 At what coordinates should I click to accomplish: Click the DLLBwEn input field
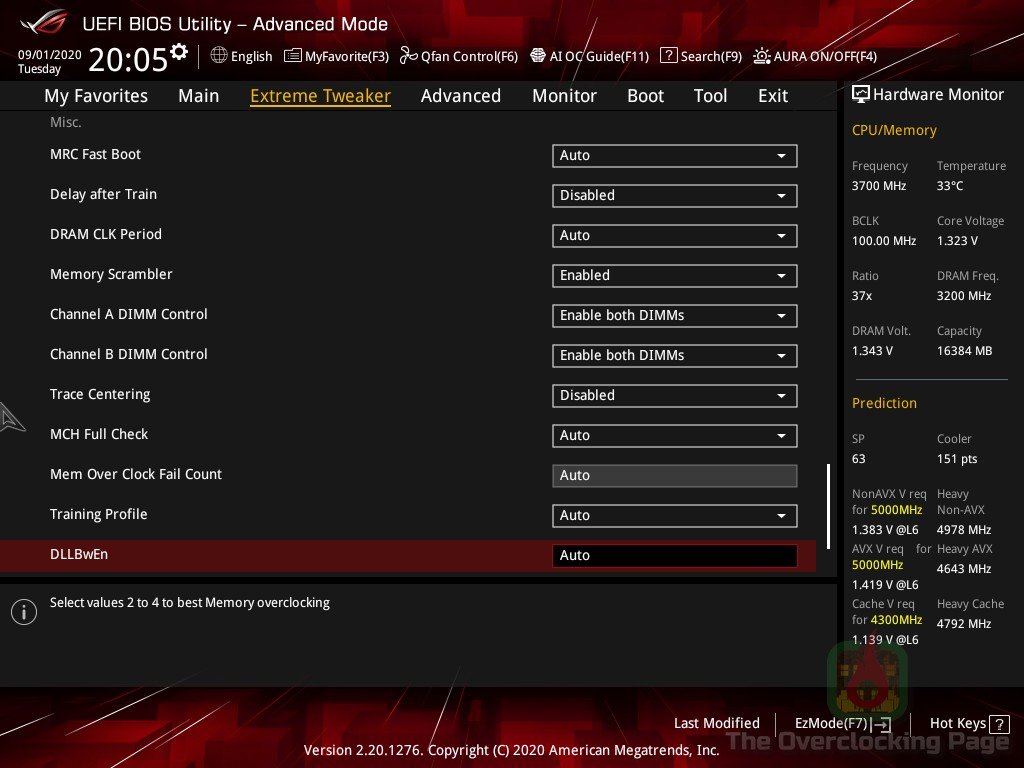click(674, 555)
